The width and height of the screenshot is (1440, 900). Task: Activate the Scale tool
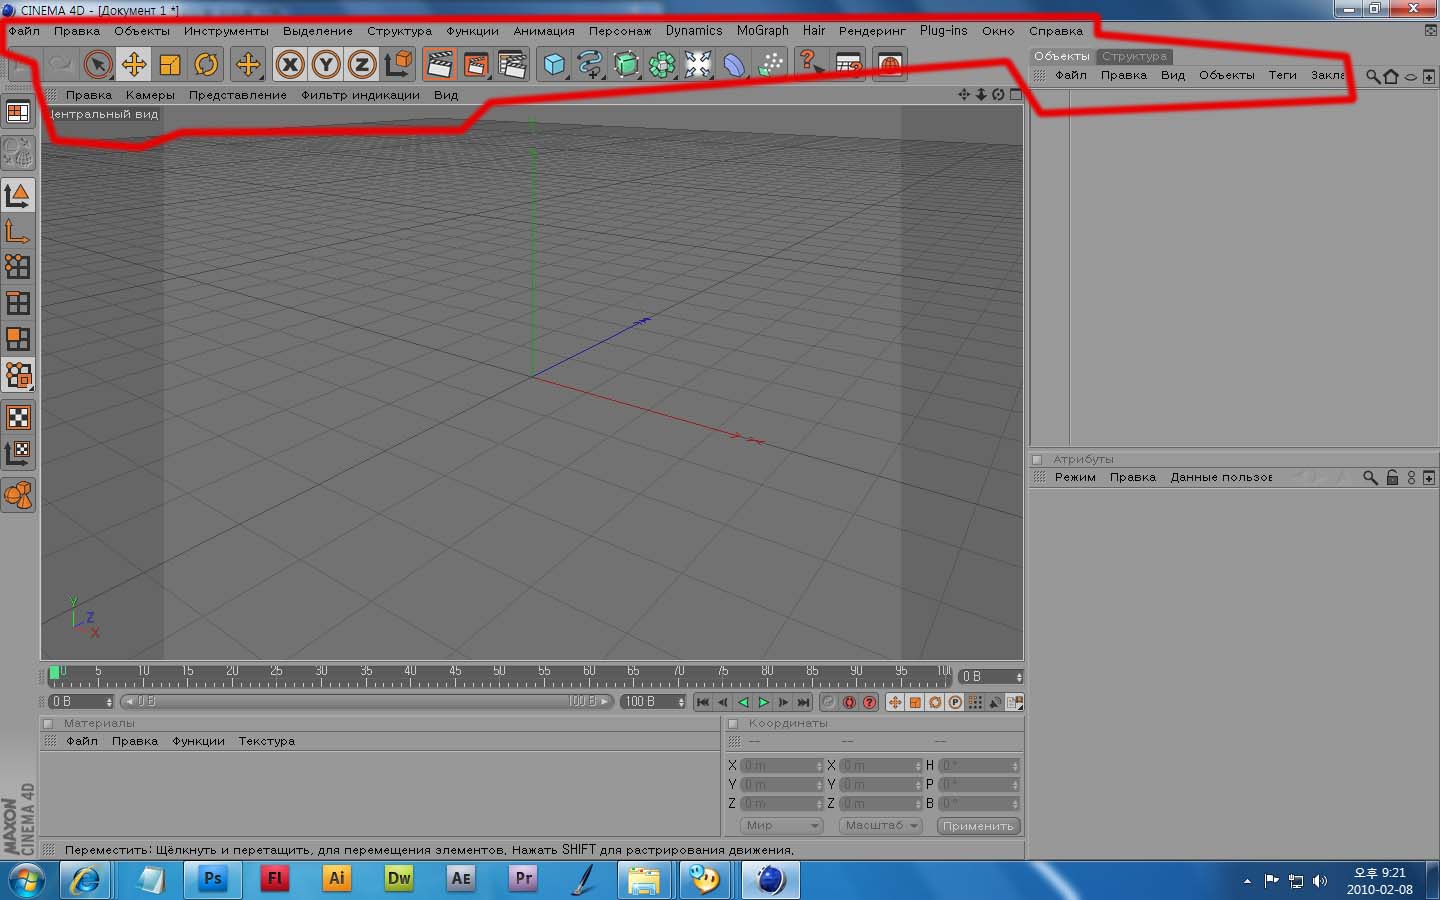click(170, 65)
